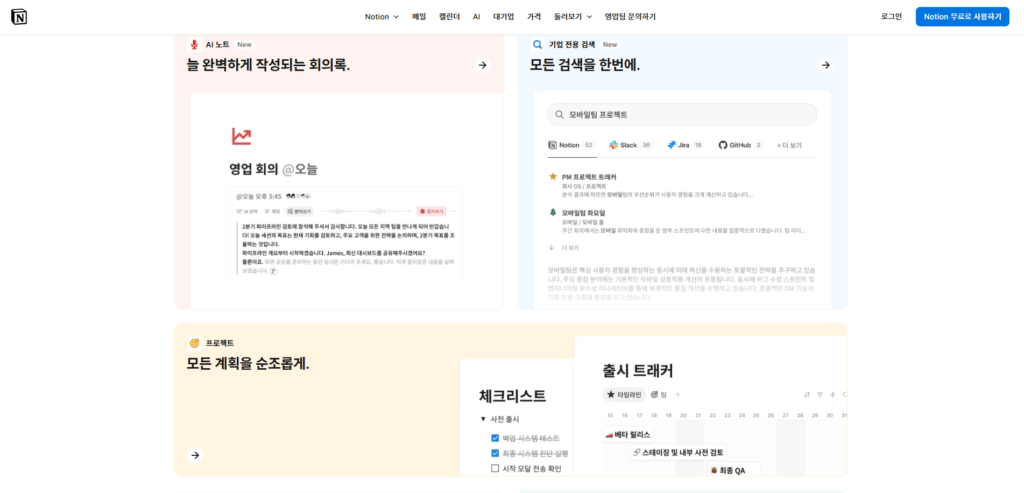1024x493 pixels.
Task: Click the magnifier icon inside search field
Action: [559, 114]
